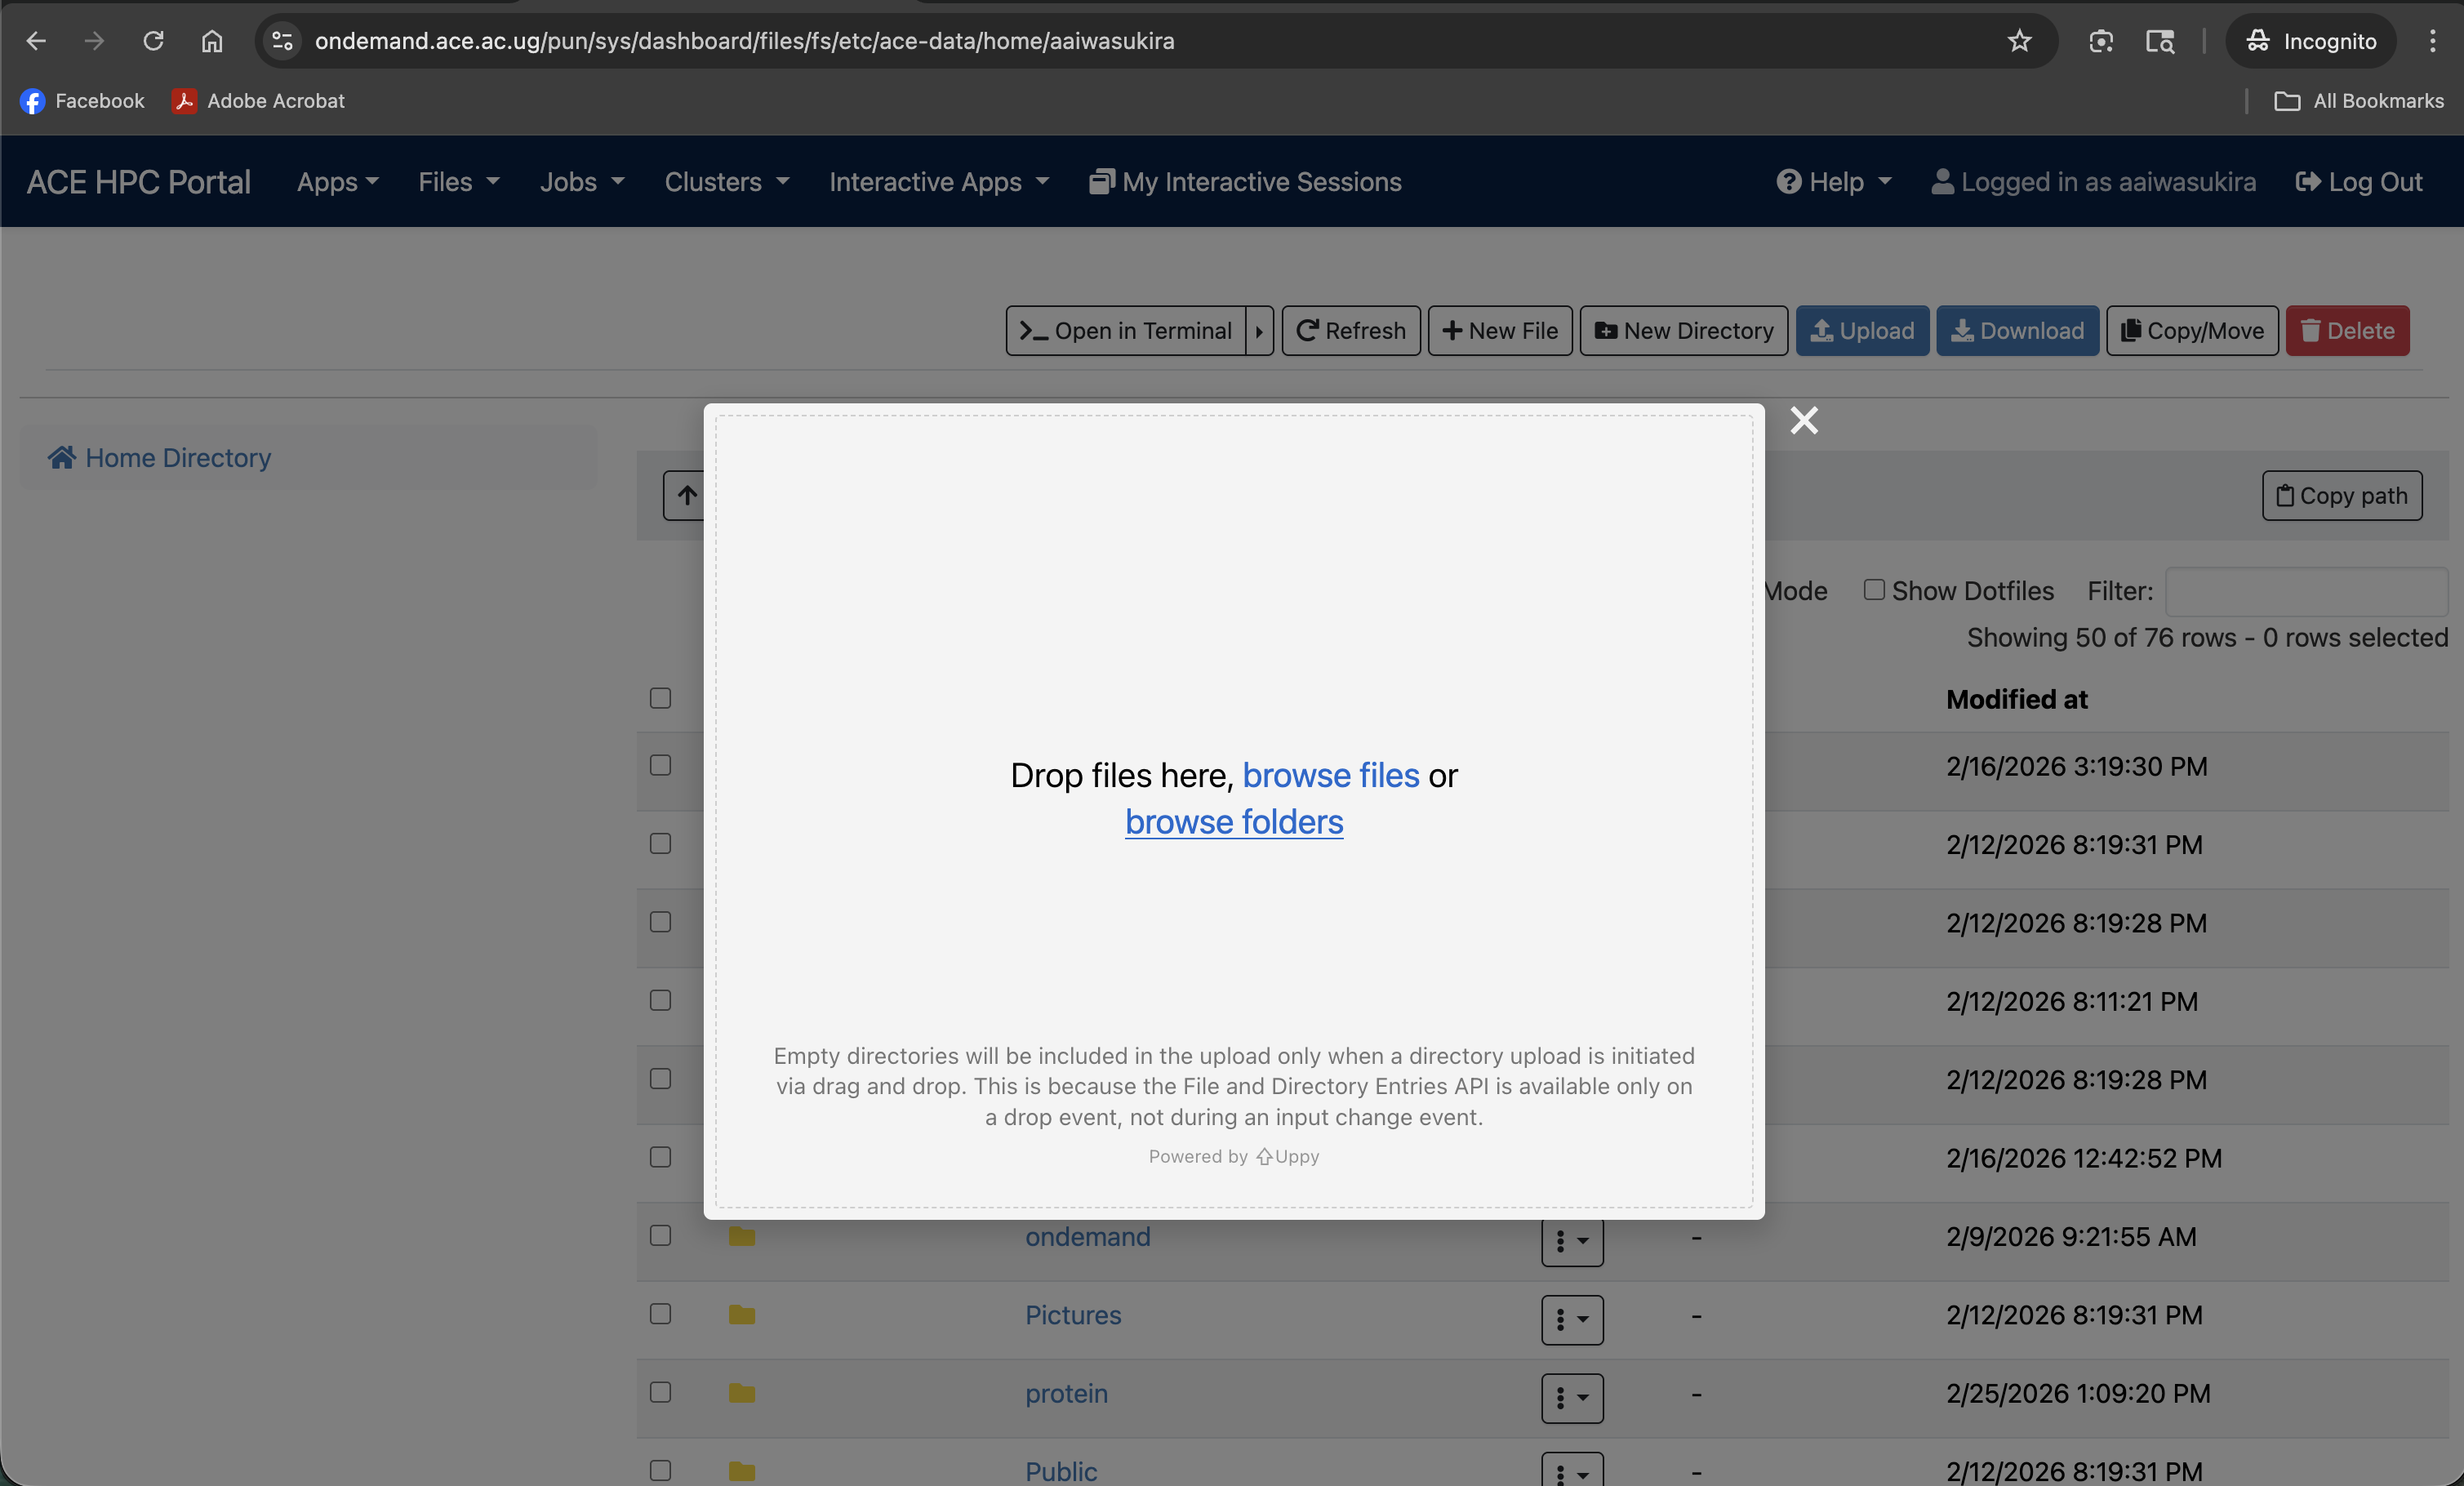Click the Copy path clipboard button

[2341, 496]
